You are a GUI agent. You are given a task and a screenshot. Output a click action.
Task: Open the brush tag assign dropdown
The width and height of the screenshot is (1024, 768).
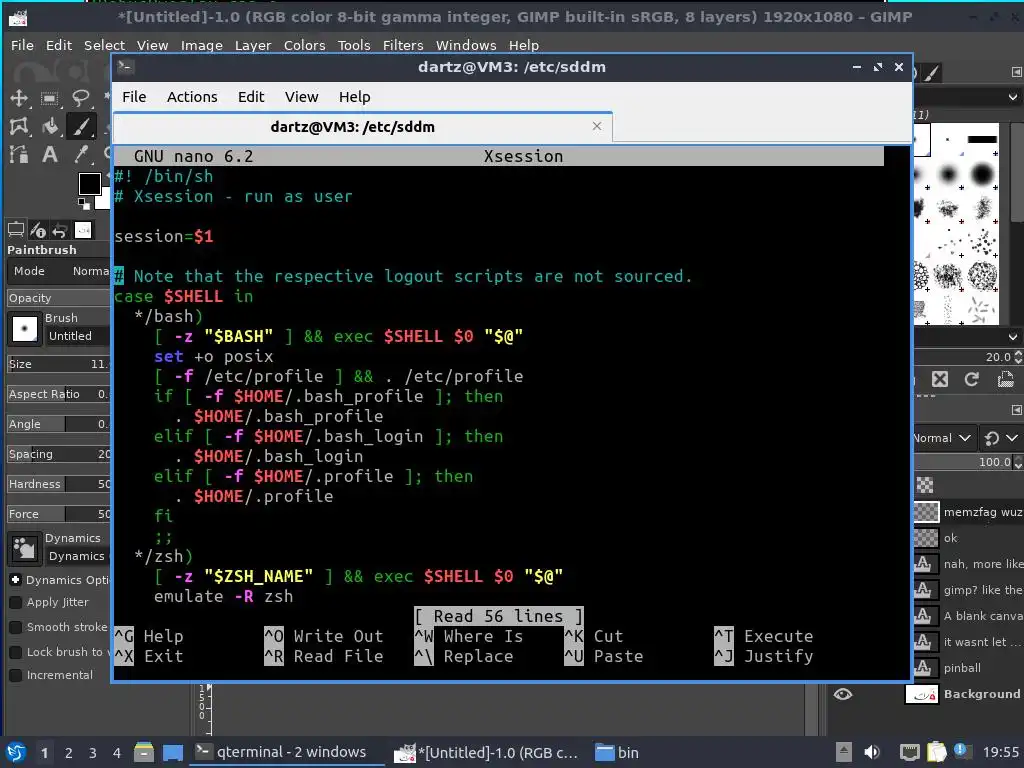(1012, 337)
